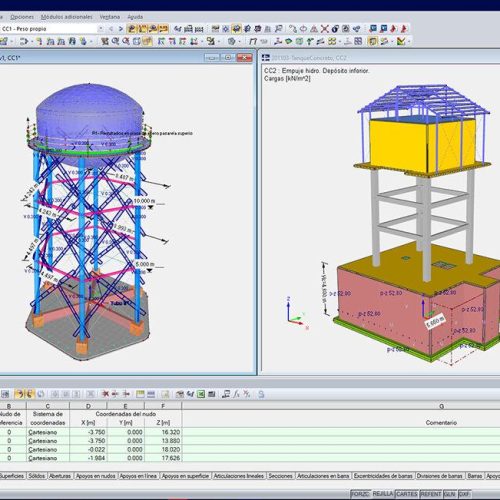Click the formula fx icon in table toolbar
500x500 pixels.
(236, 394)
